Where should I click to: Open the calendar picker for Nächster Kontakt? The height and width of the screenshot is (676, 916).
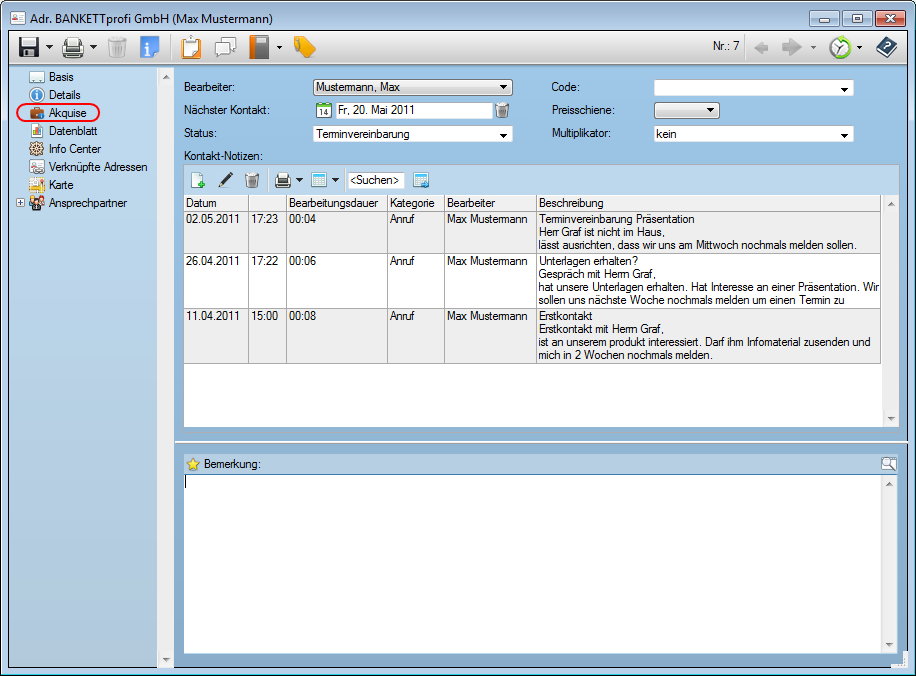click(323, 111)
